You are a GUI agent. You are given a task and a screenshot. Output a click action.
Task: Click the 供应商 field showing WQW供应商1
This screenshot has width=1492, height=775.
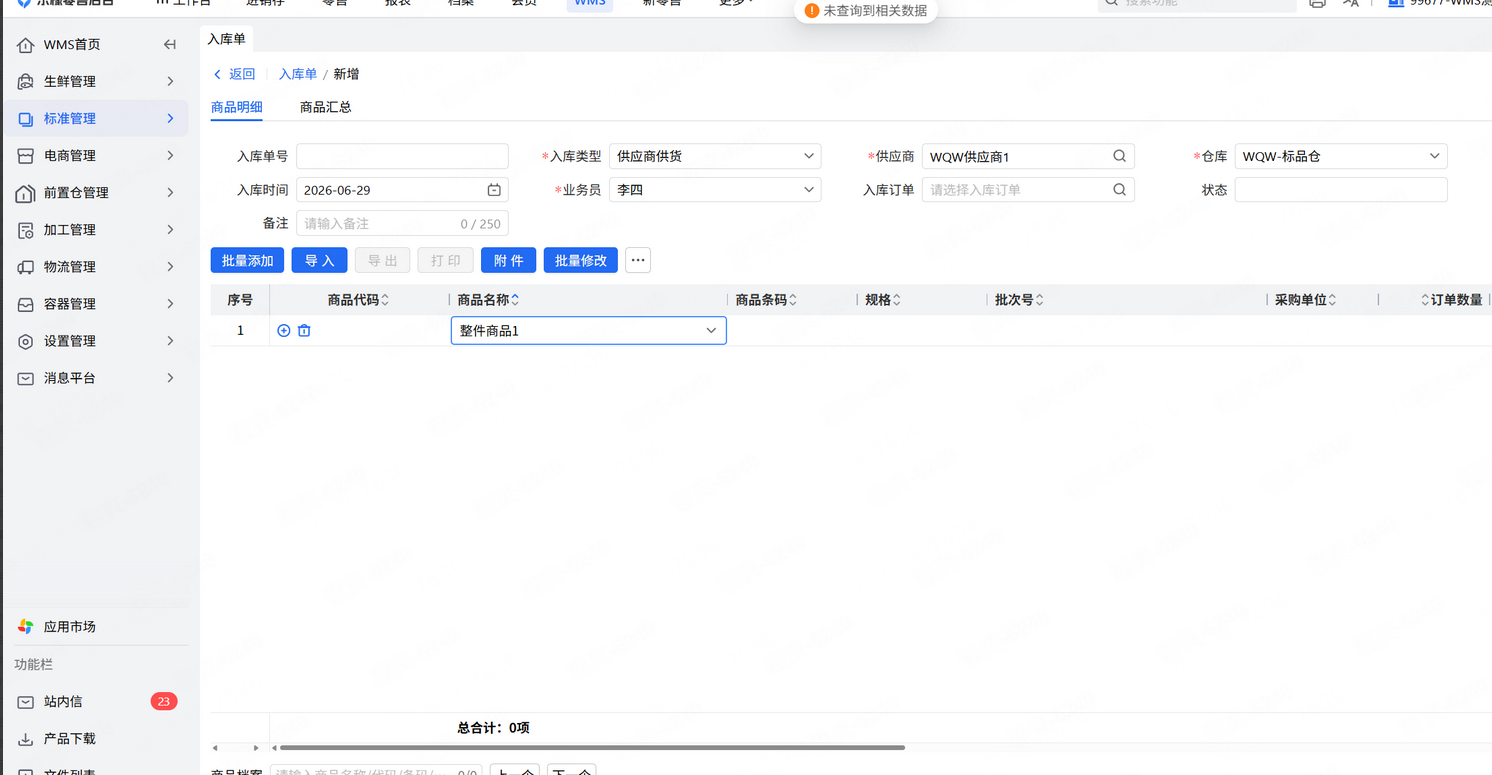click(1028, 156)
